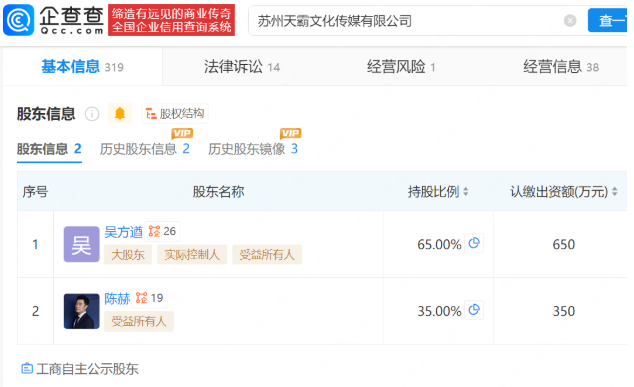
Task: Sort by 认缴出资额 column arrows
Action: (x=614, y=191)
